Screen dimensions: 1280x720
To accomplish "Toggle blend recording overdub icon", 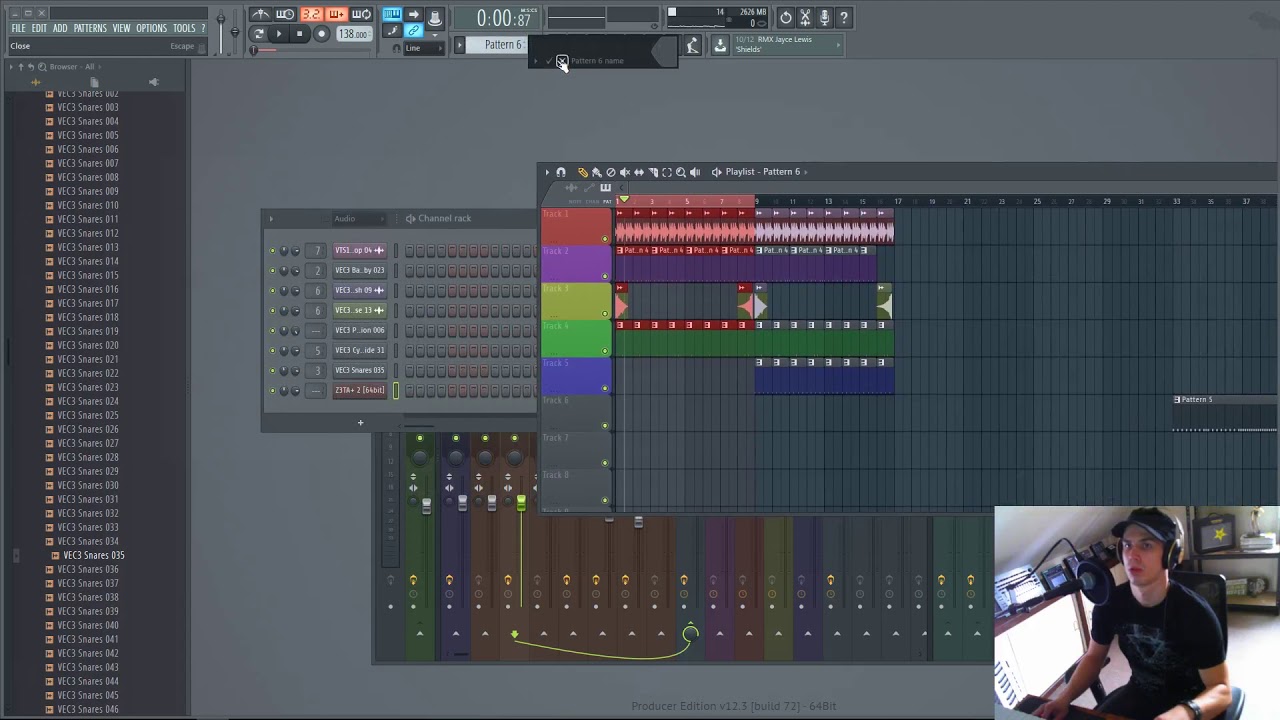I will tap(336, 14).
